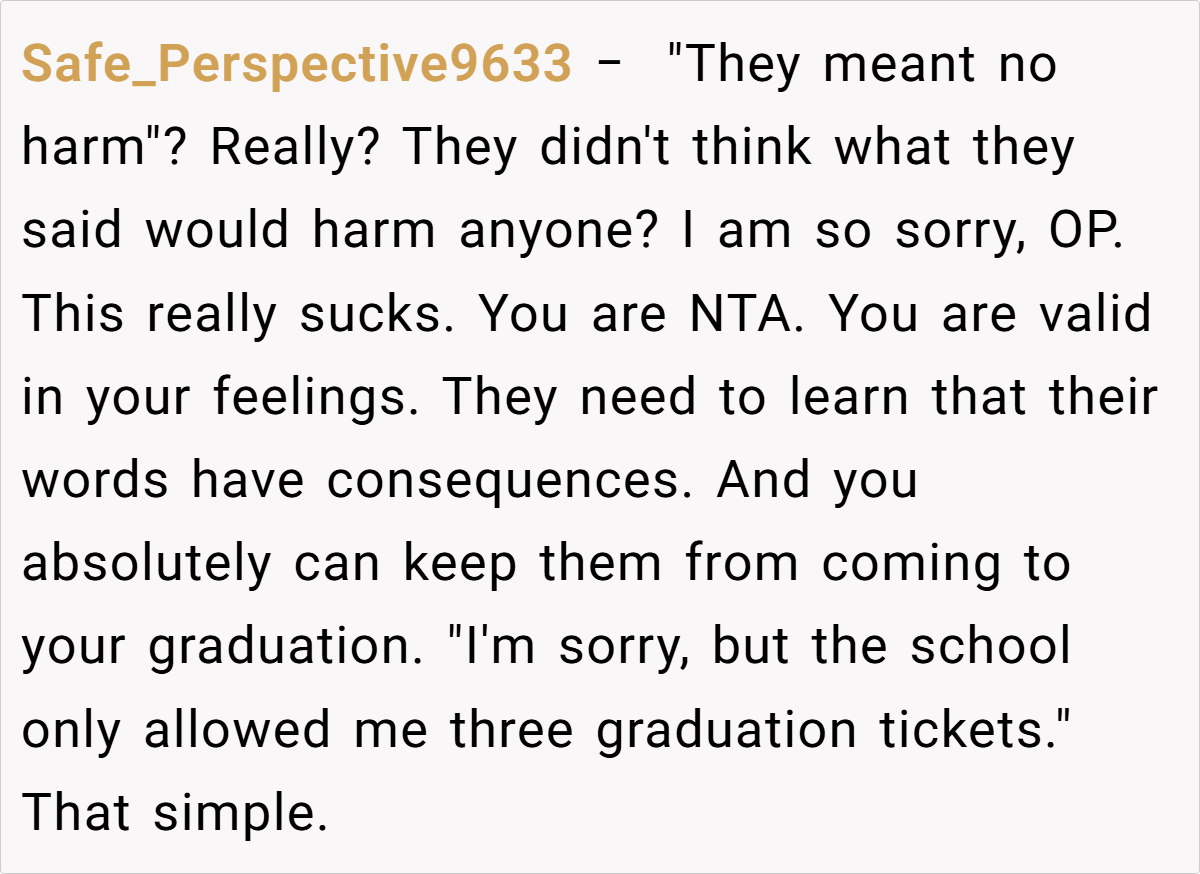Click the dash separator after the username
The width and height of the screenshot is (1200, 874).
point(611,66)
